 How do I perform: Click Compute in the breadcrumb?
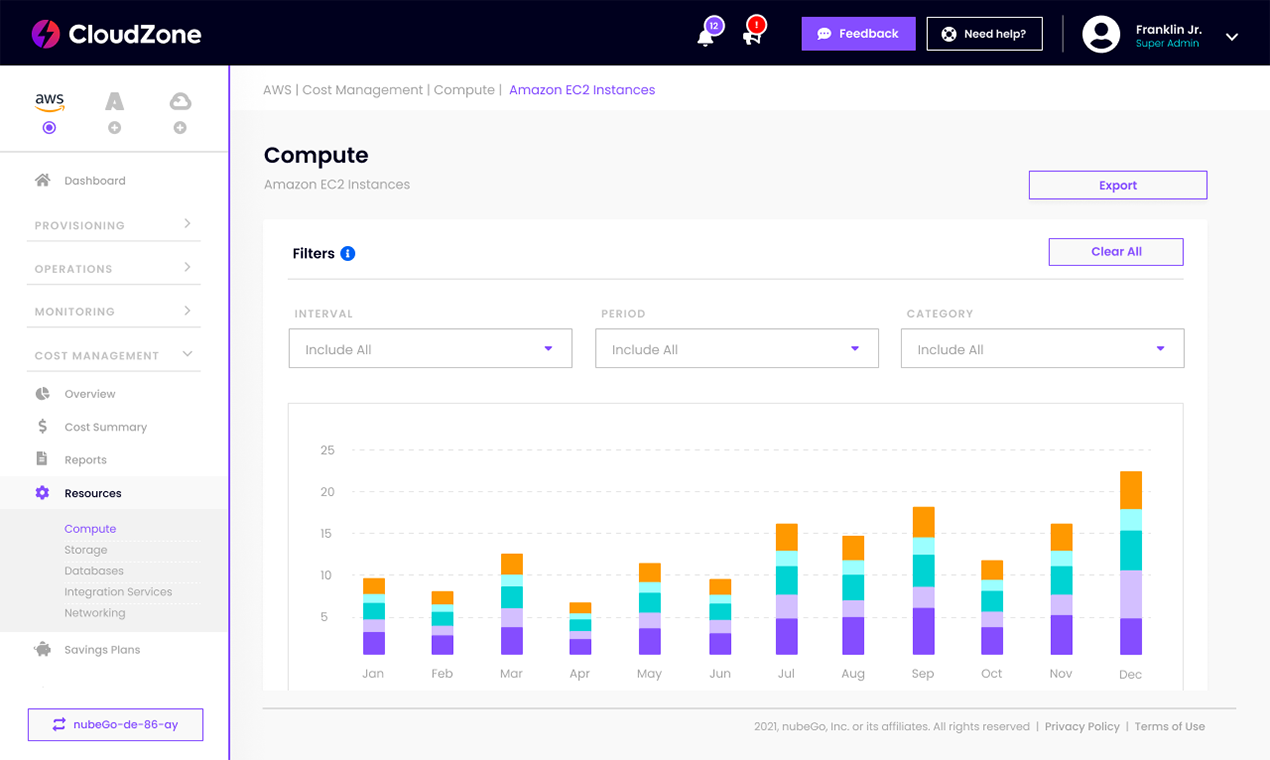[464, 90]
